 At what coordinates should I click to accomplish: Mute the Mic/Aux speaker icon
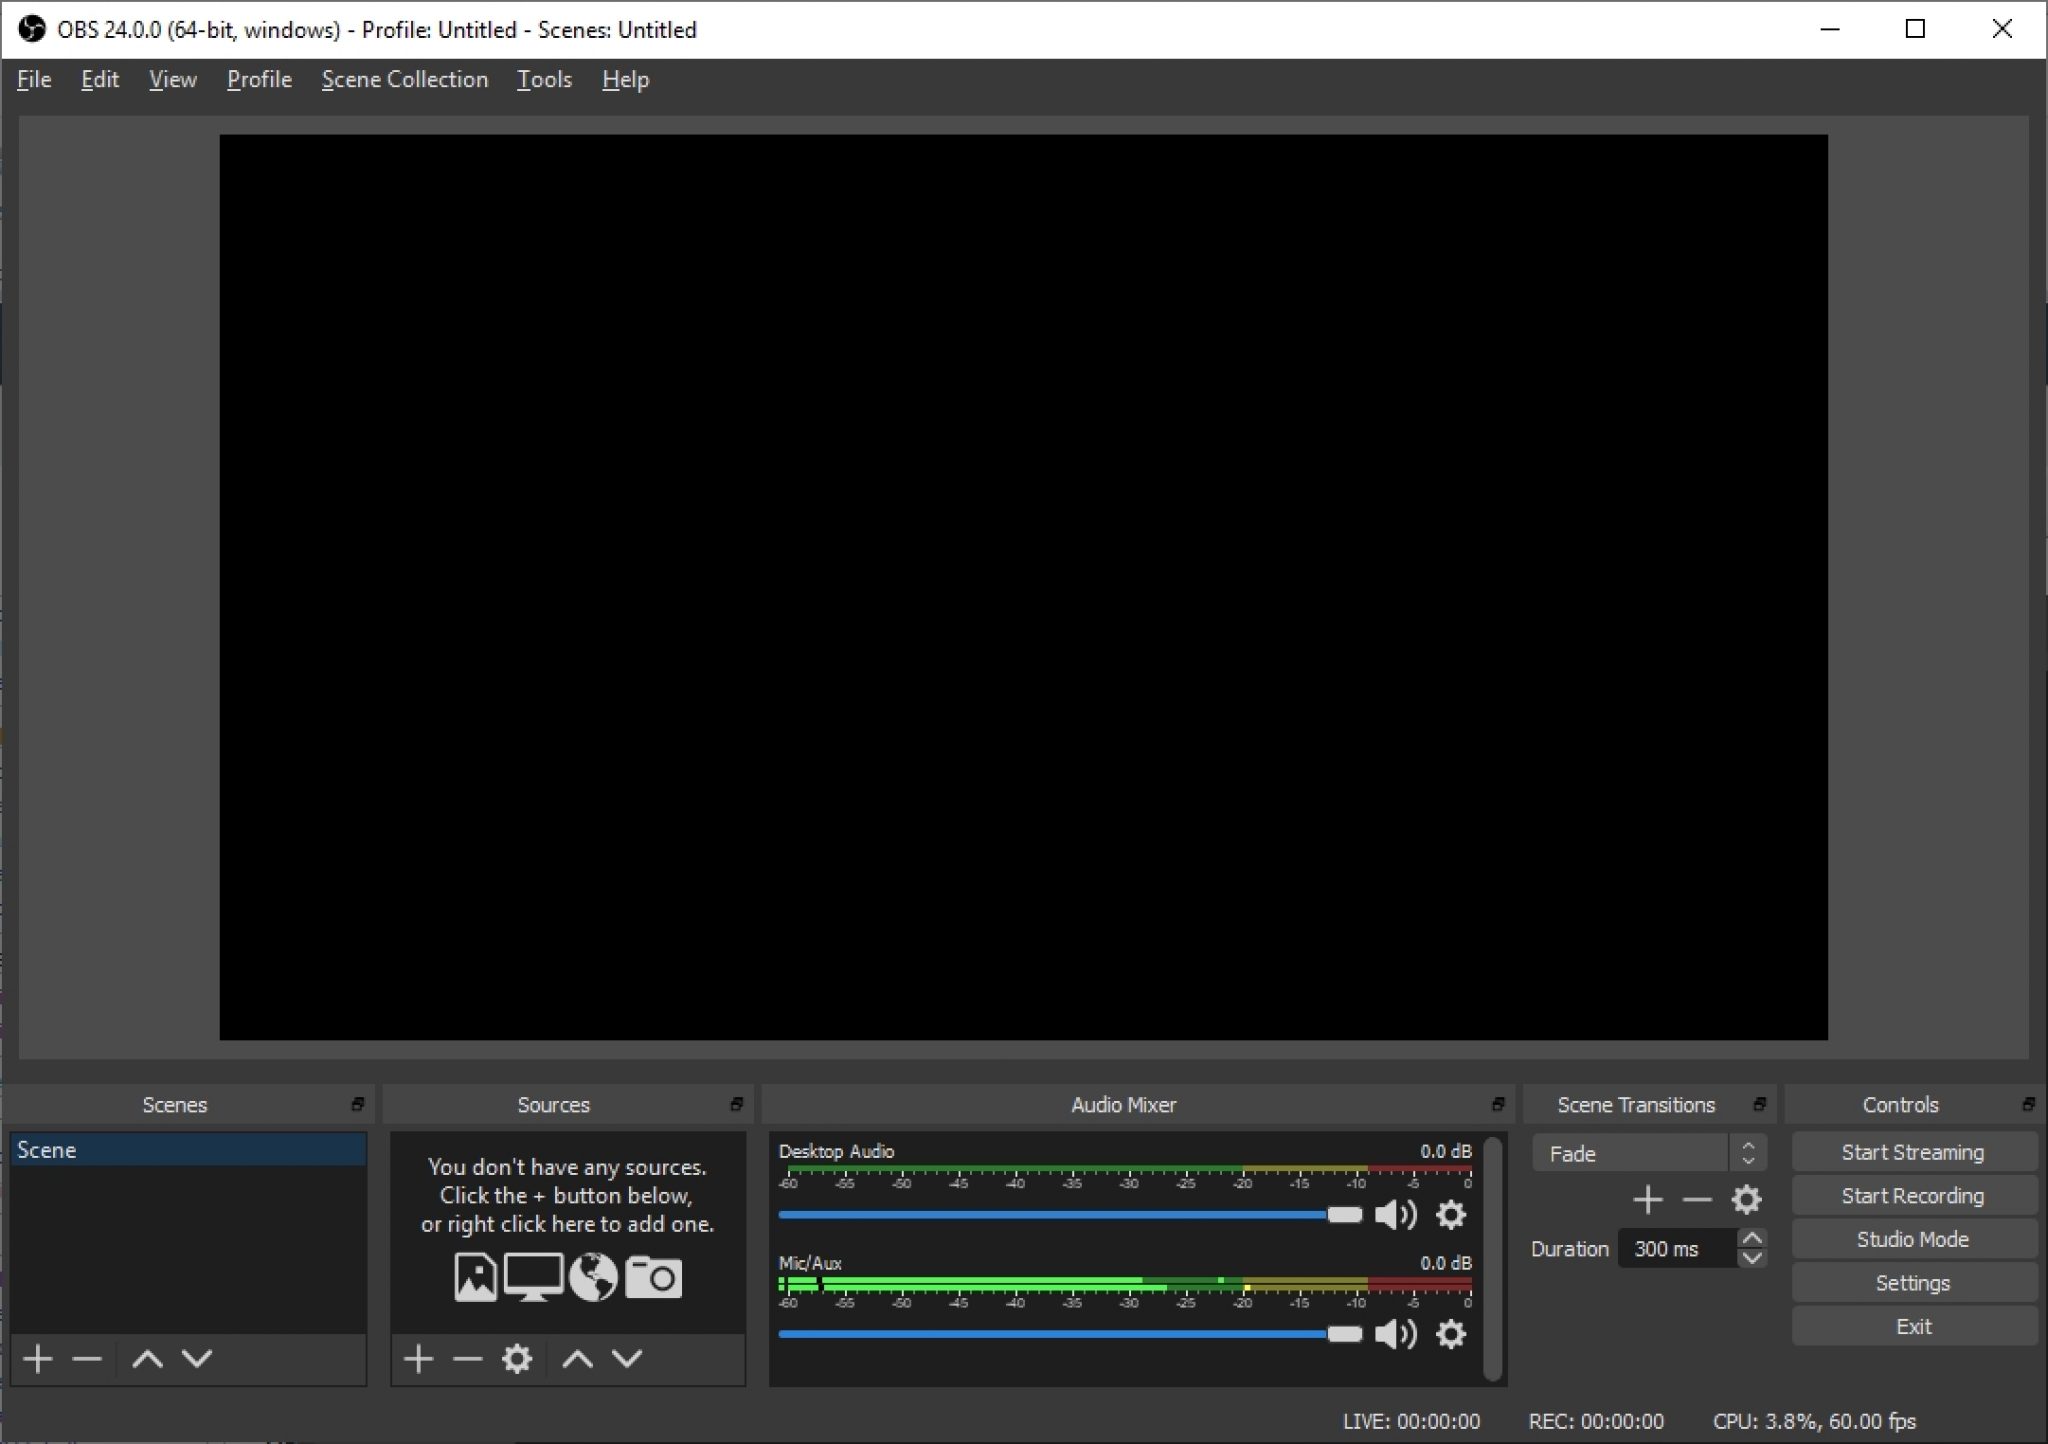[x=1396, y=1334]
